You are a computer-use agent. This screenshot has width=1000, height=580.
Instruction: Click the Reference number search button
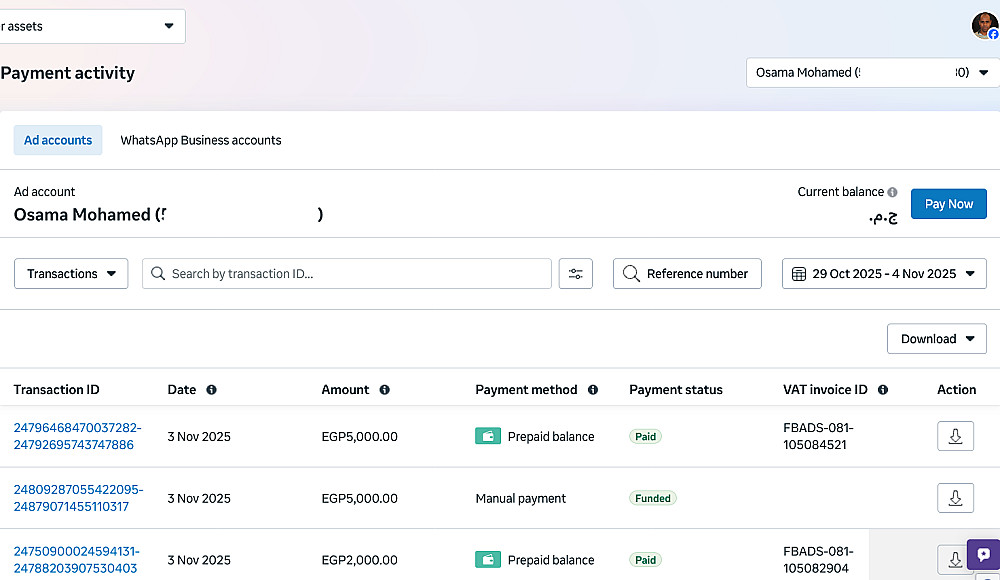click(687, 274)
